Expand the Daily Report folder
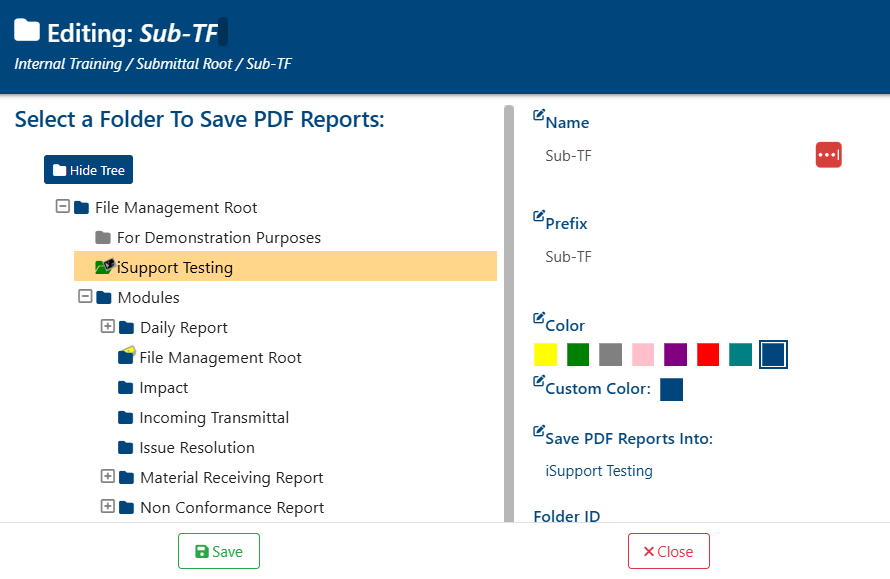 [x=107, y=326]
